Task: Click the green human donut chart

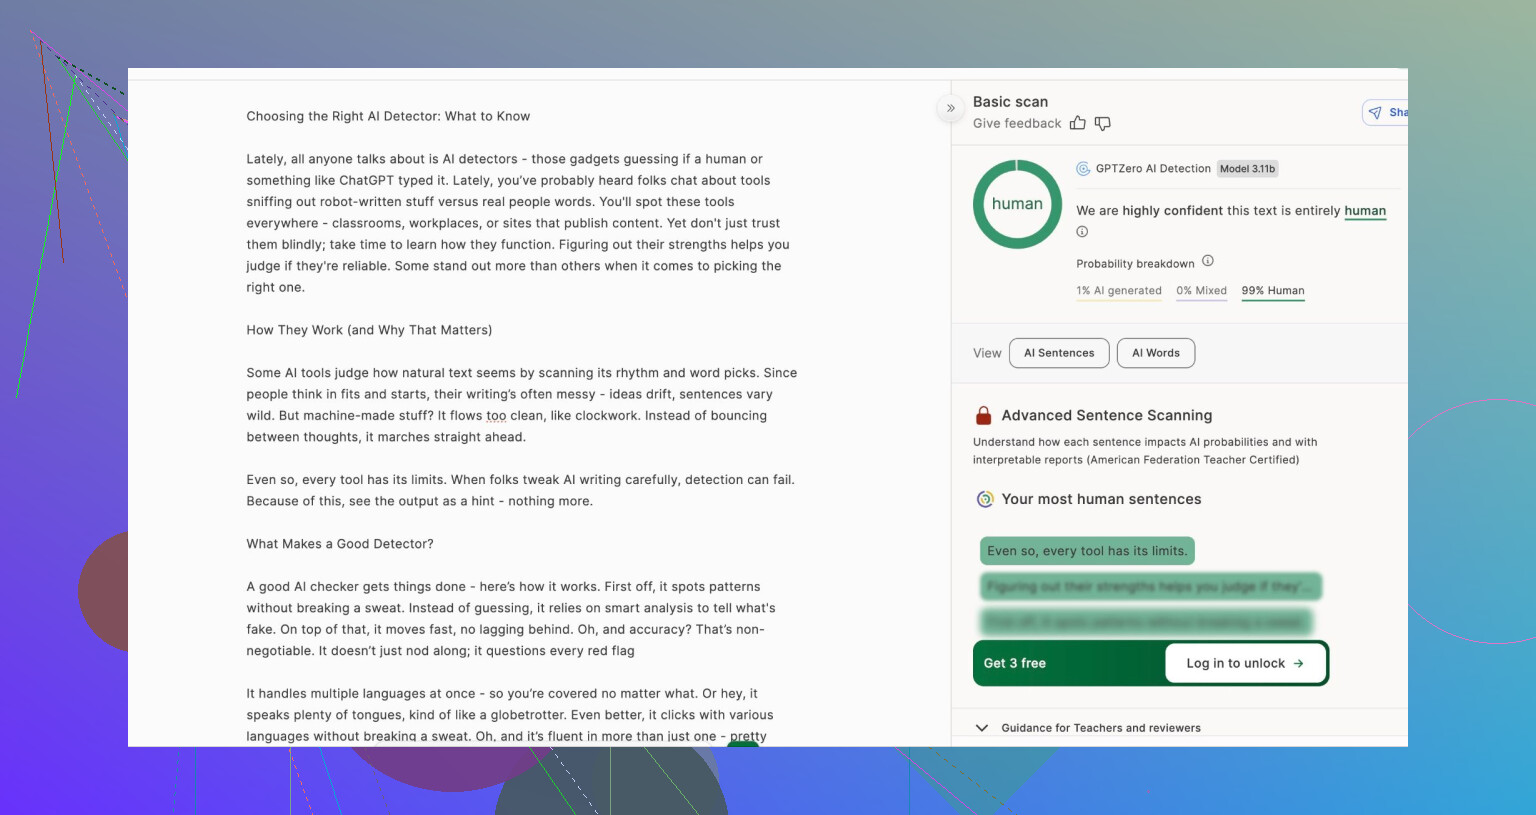Action: 1017,204
